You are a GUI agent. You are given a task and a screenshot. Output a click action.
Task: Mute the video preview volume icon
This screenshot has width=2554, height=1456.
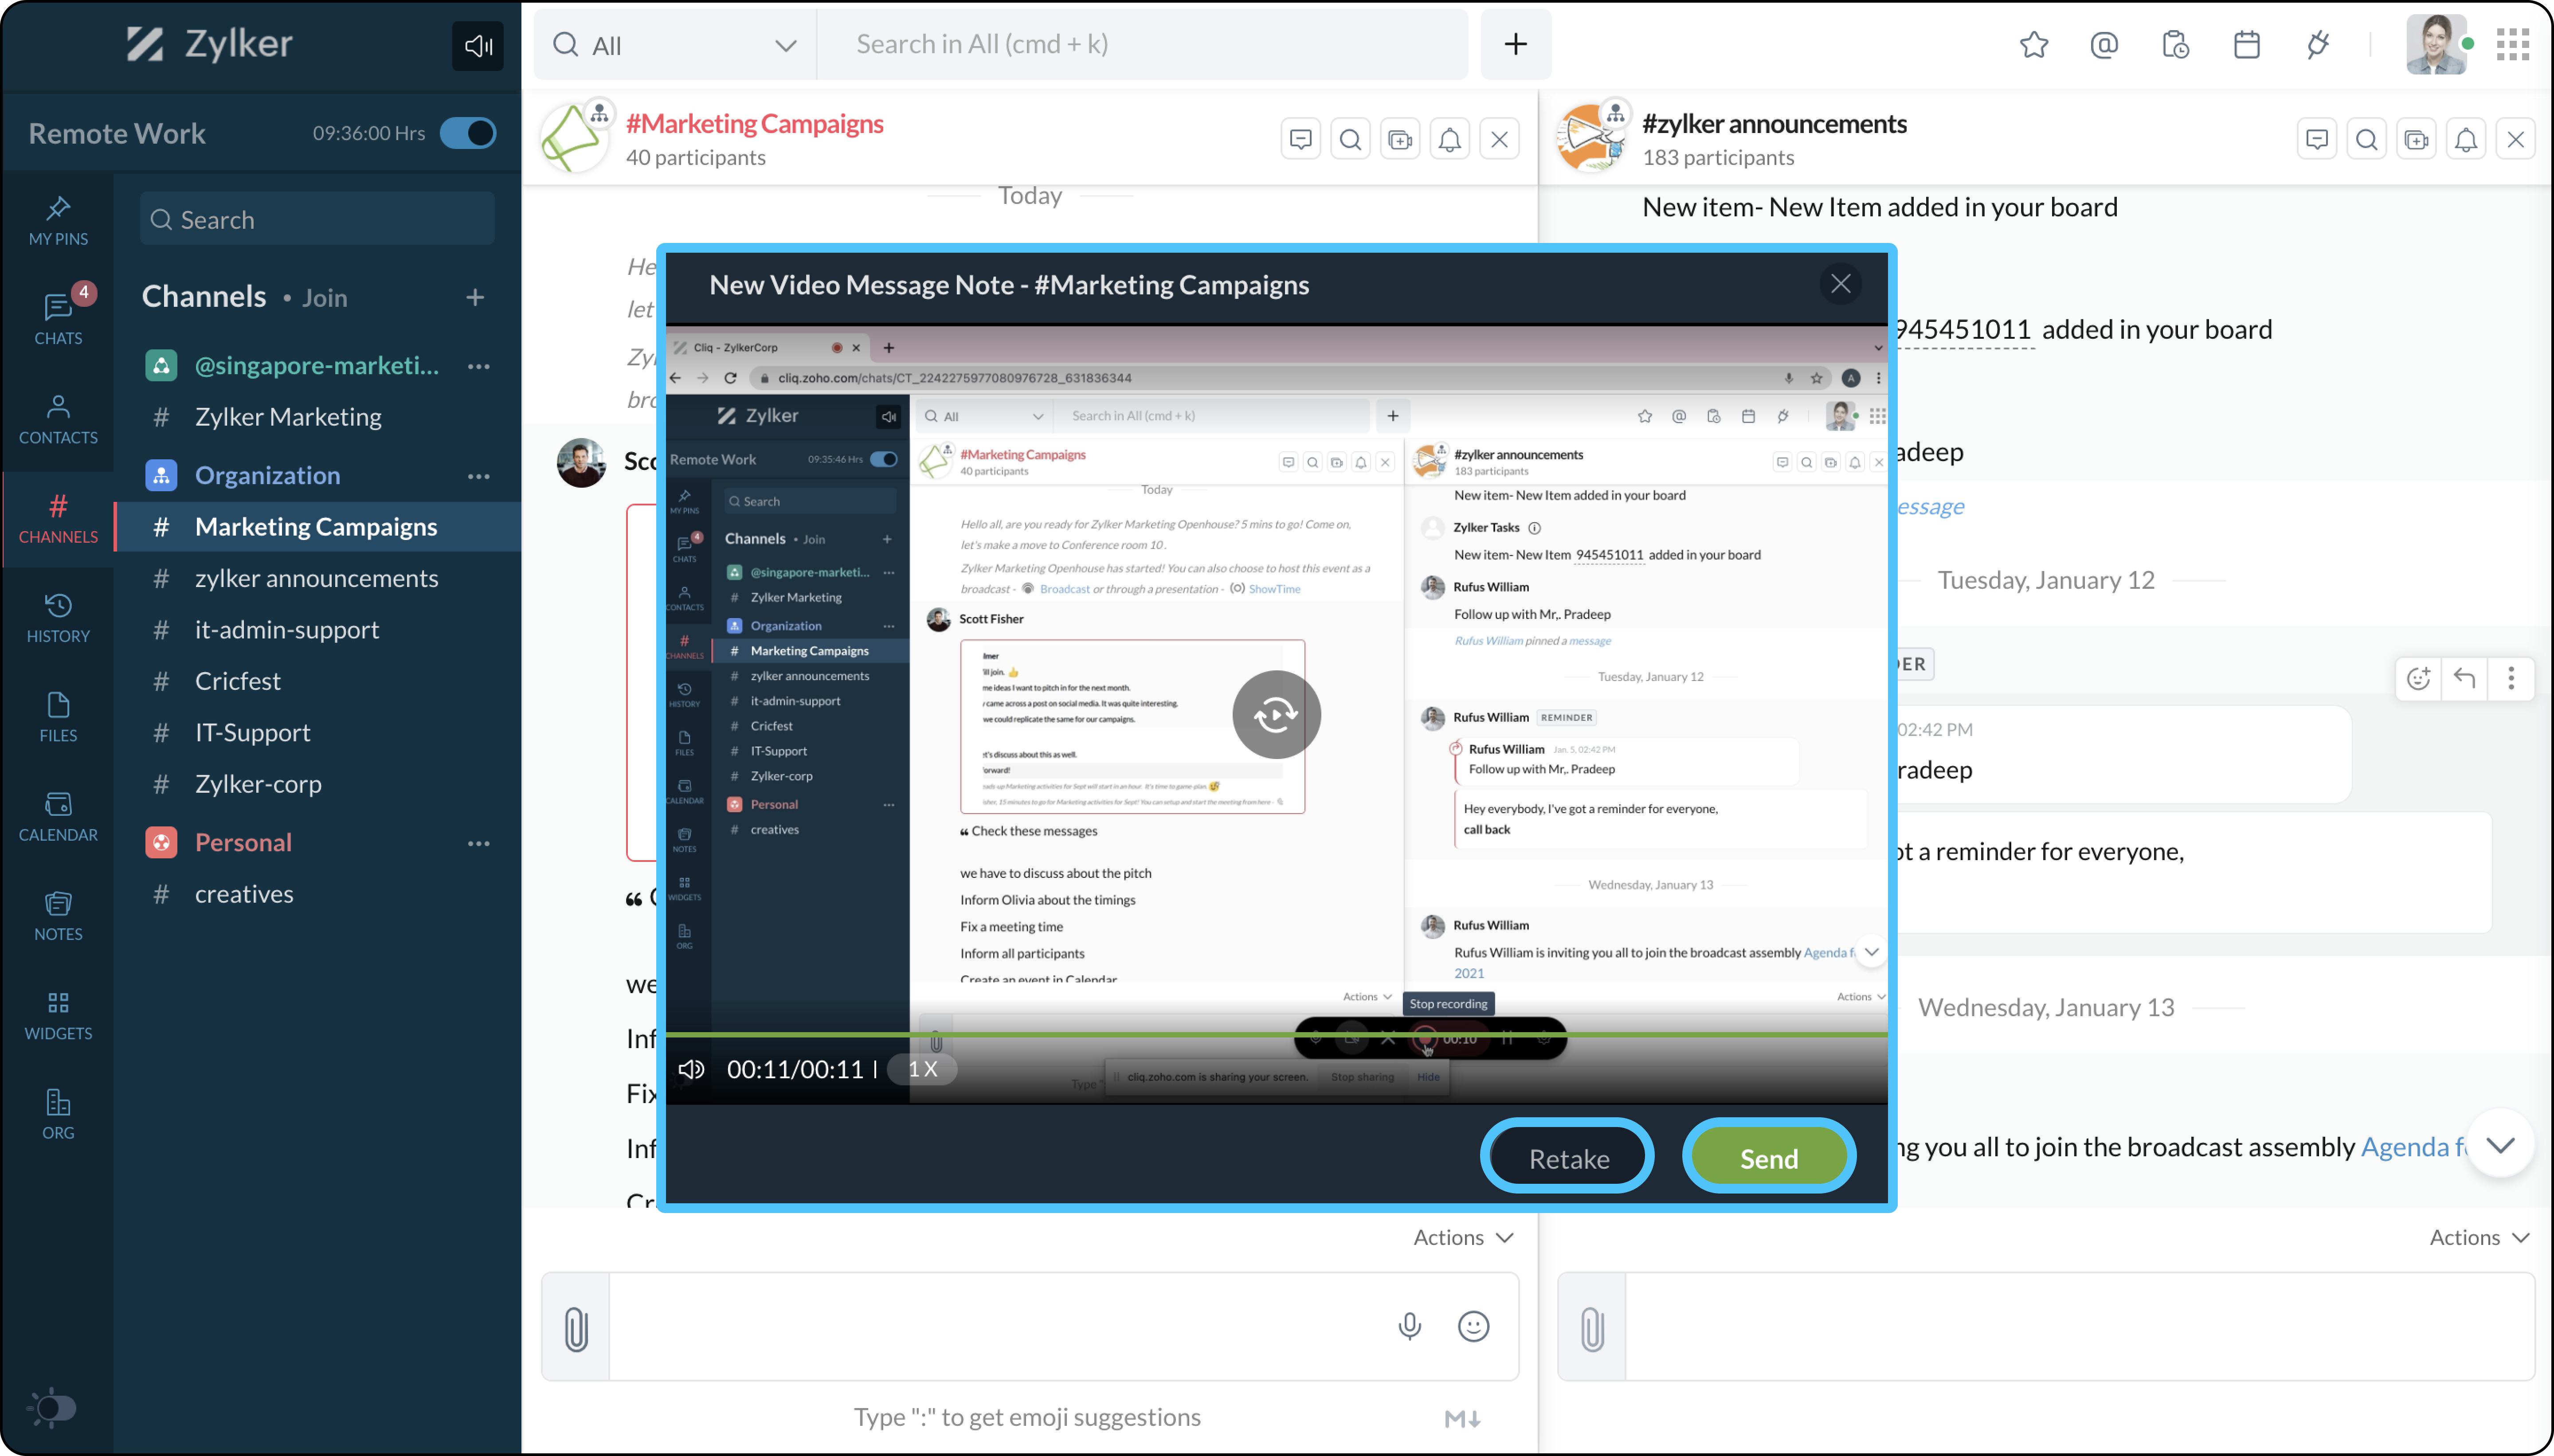click(x=691, y=1069)
